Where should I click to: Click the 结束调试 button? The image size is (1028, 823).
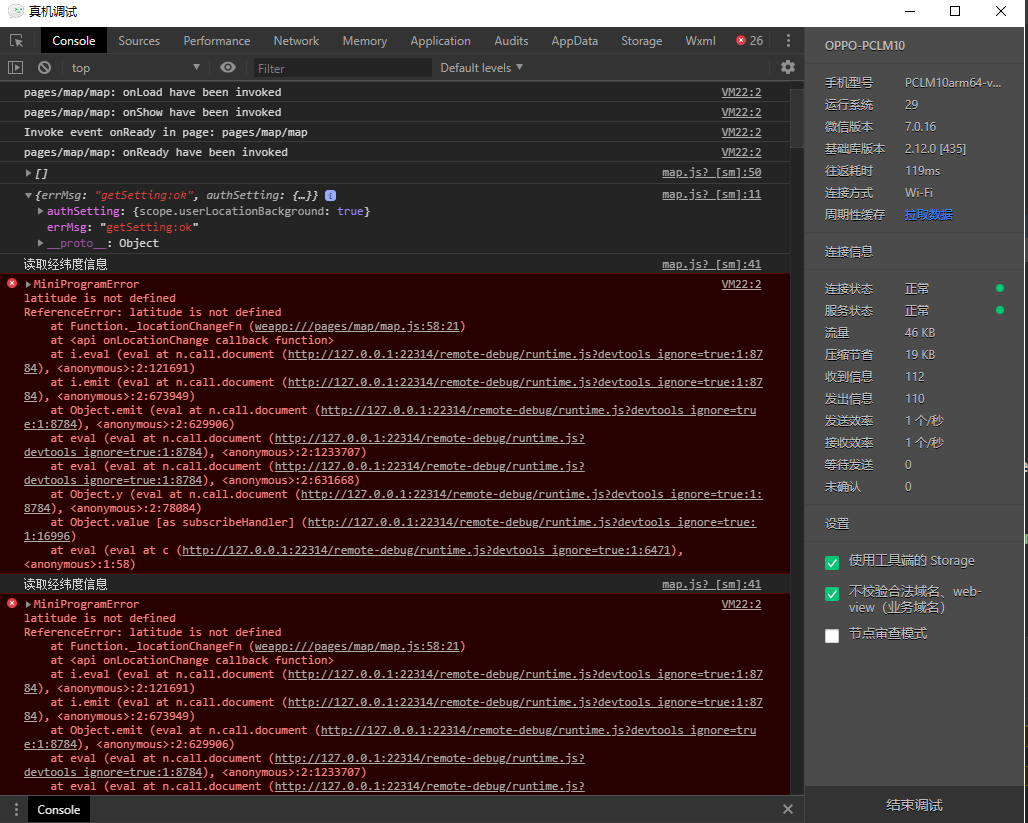[x=914, y=805]
